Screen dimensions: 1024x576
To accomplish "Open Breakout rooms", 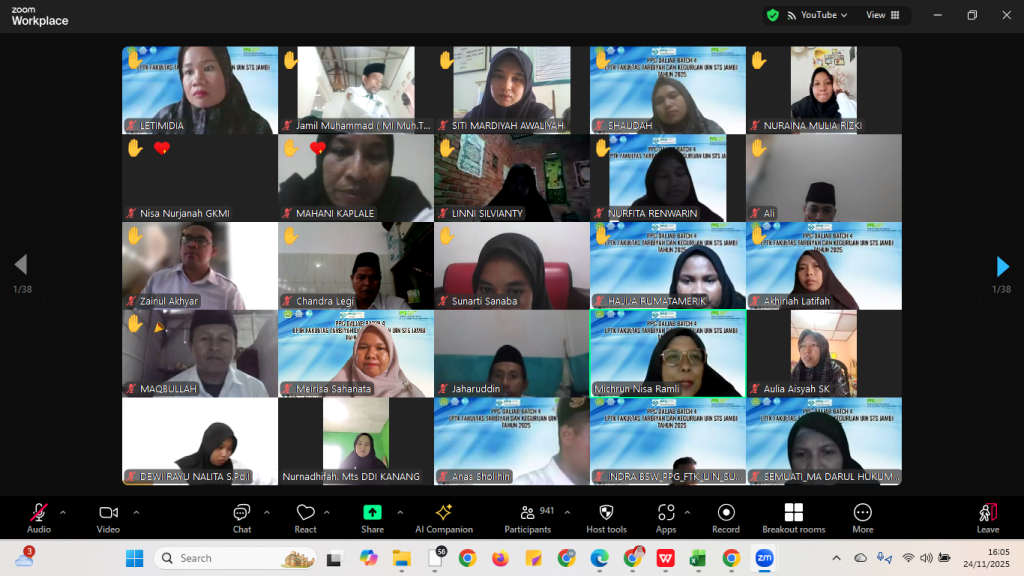I will click(x=793, y=517).
